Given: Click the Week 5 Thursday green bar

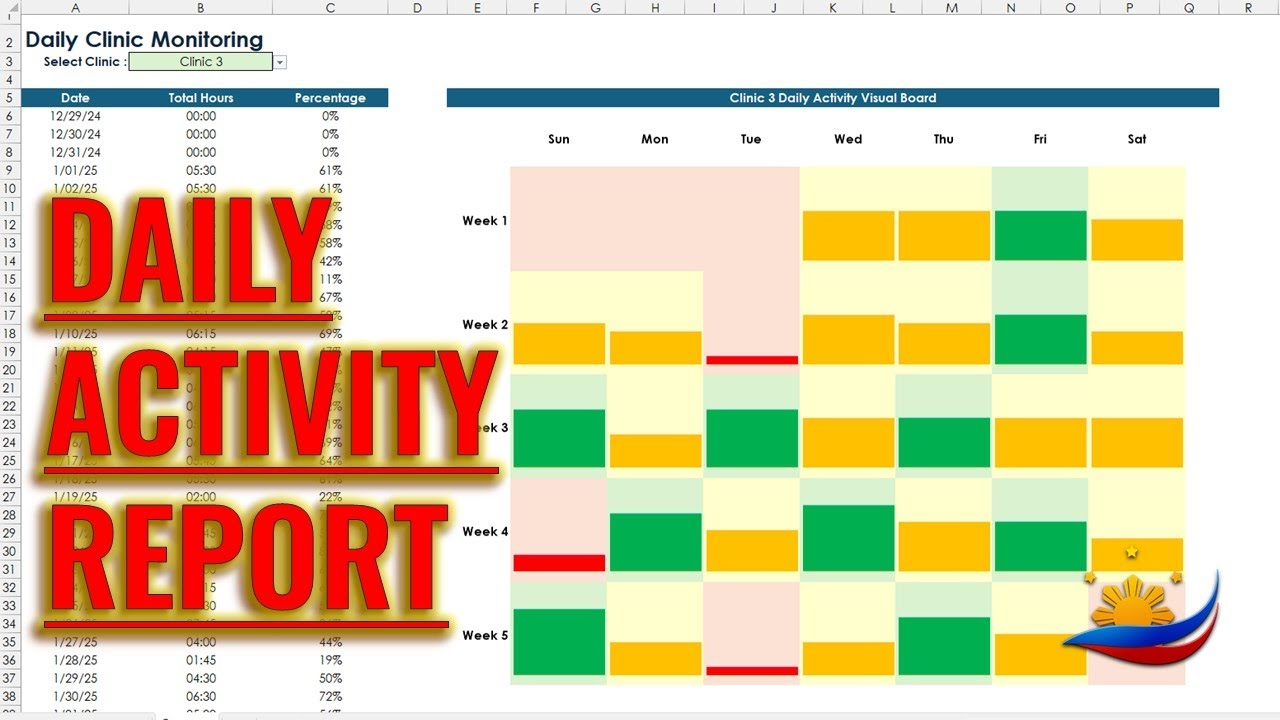Looking at the screenshot, I should click(944, 646).
